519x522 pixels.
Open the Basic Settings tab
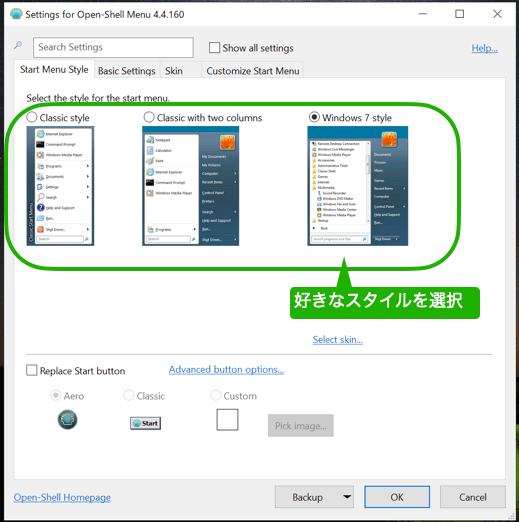[127, 71]
